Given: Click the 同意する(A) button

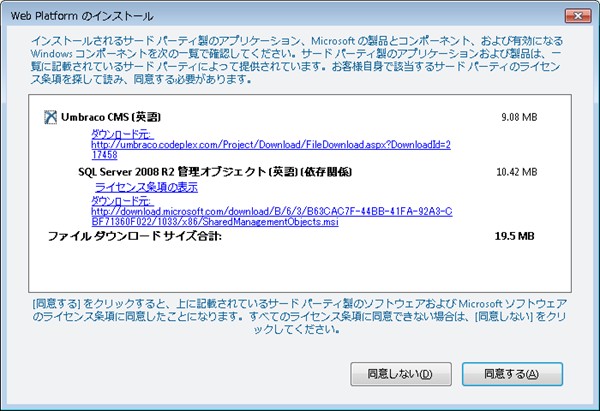Looking at the screenshot, I should pos(512,374).
